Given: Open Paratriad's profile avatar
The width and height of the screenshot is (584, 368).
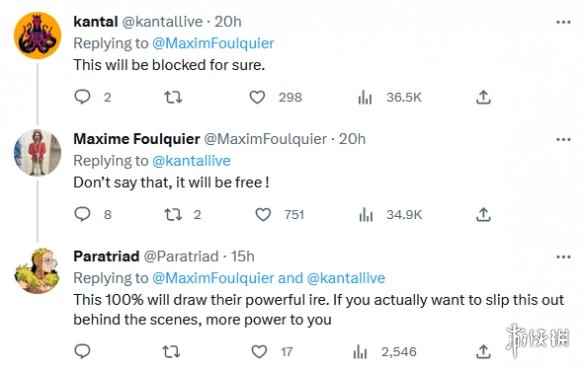Looking at the screenshot, I should tap(37, 271).
